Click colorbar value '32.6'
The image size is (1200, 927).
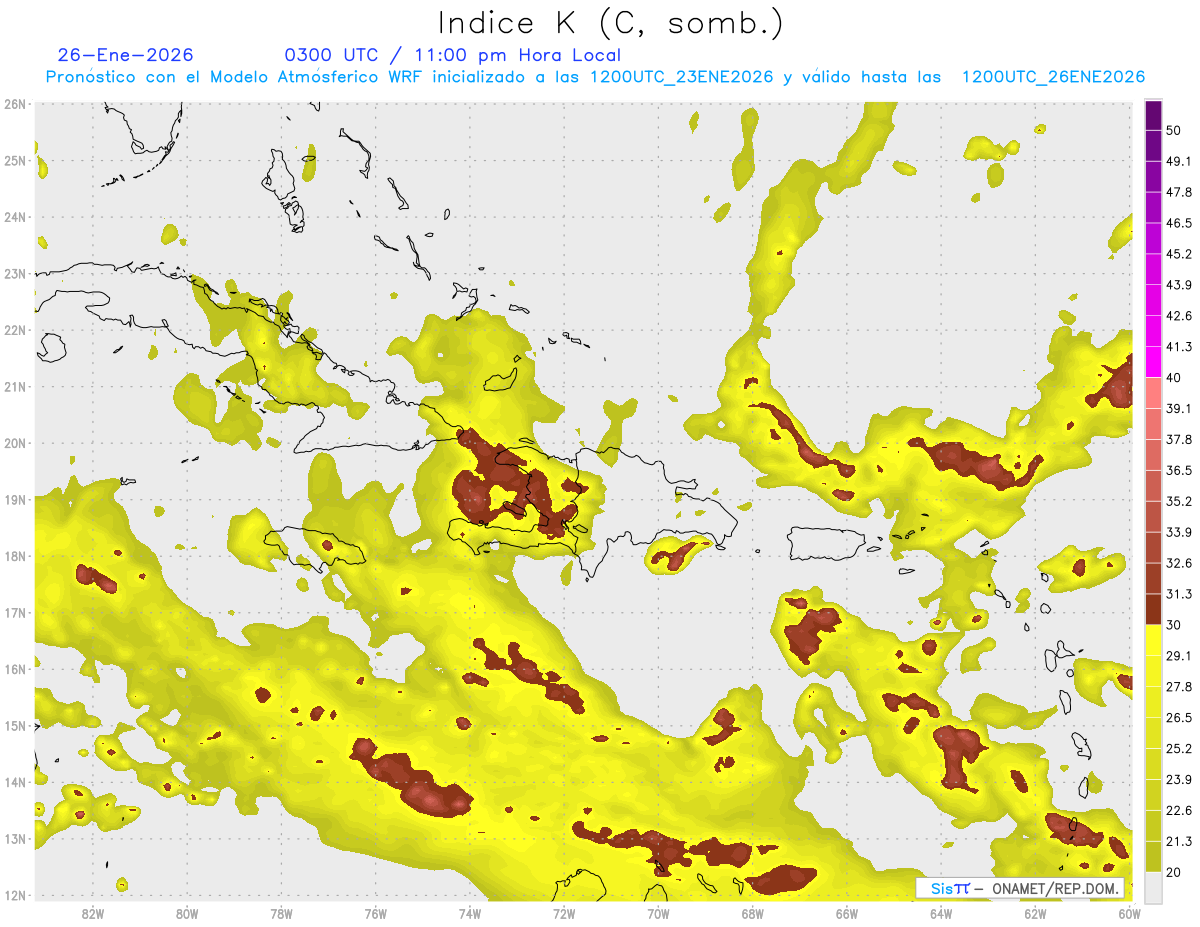tap(1179, 563)
